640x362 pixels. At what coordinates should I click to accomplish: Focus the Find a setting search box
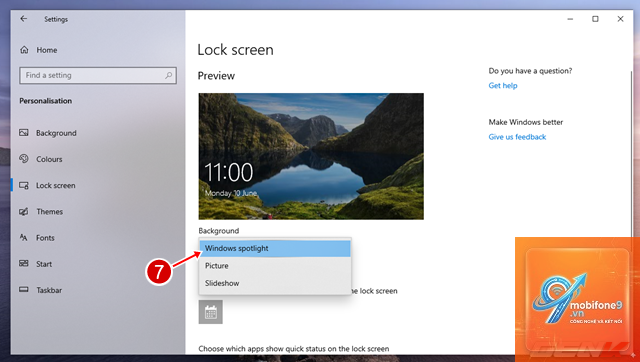[x=98, y=76]
